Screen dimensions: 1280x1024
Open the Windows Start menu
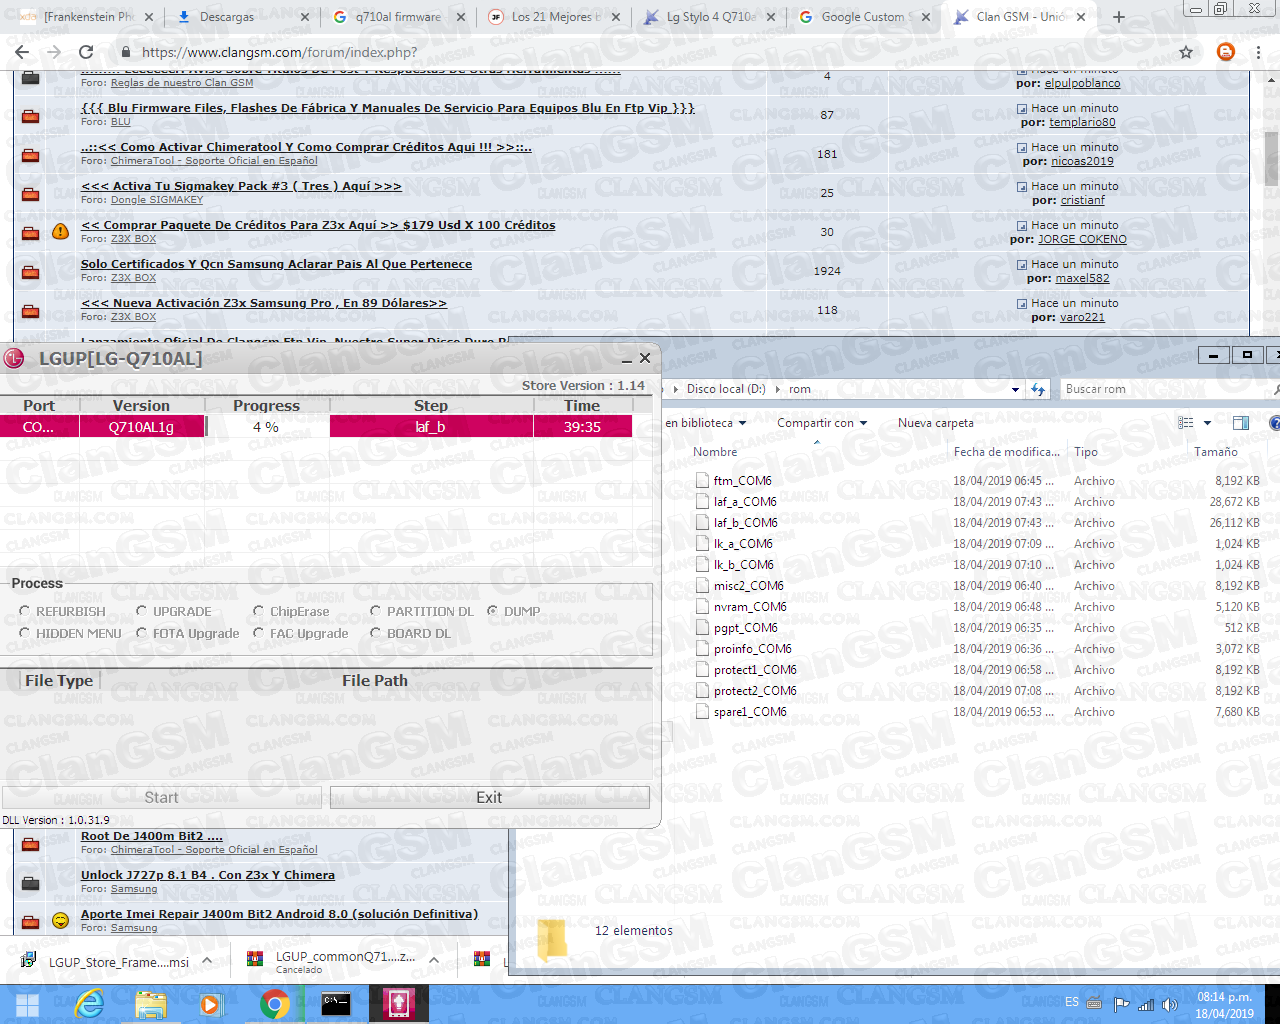pos(27,1004)
